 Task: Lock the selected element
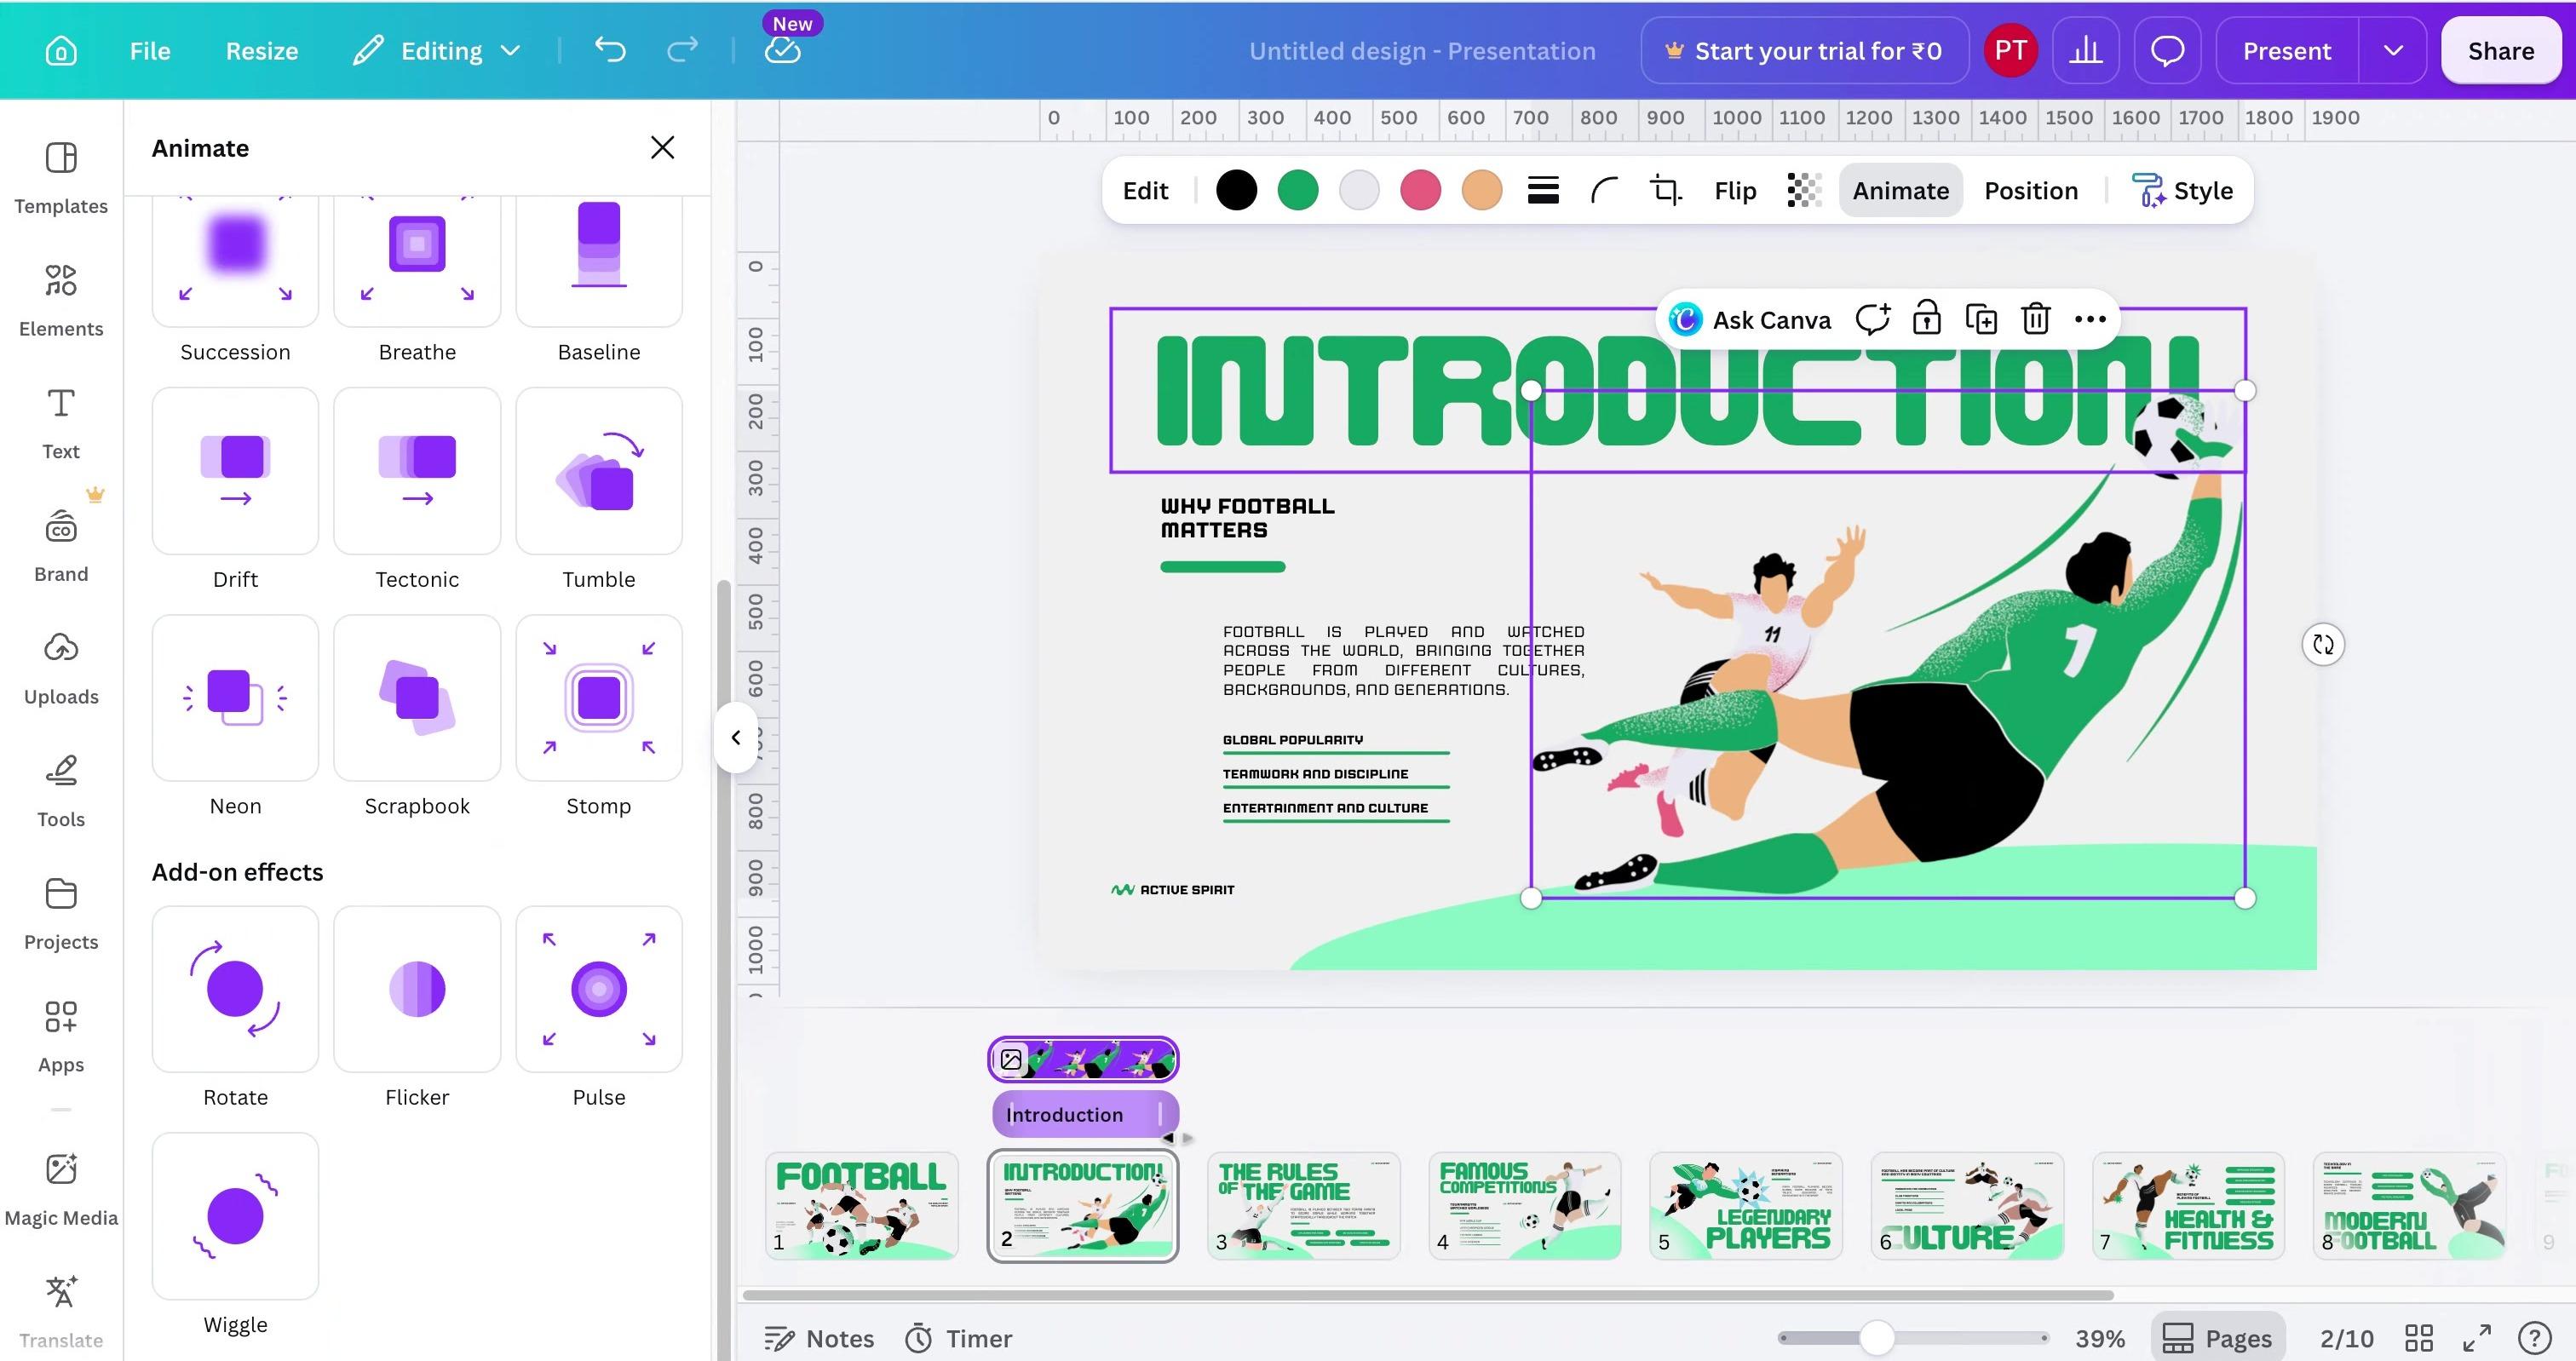coord(1926,319)
